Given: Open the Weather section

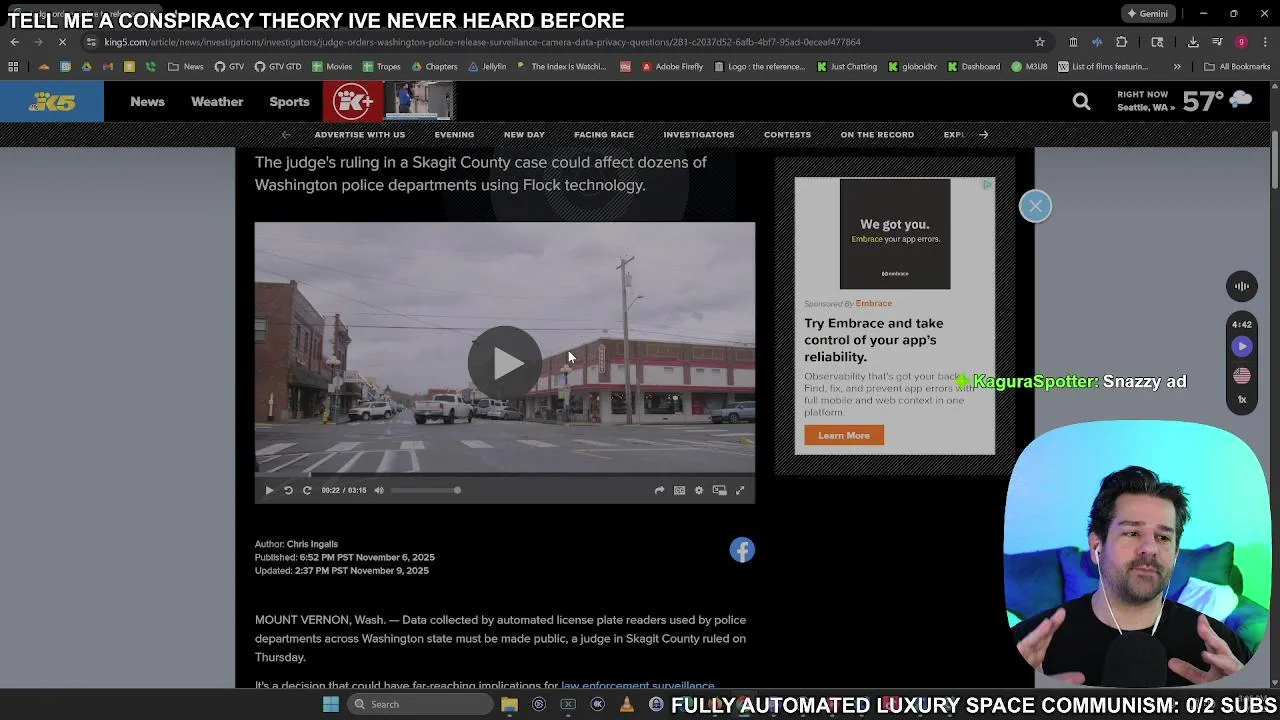Looking at the screenshot, I should click(x=217, y=102).
